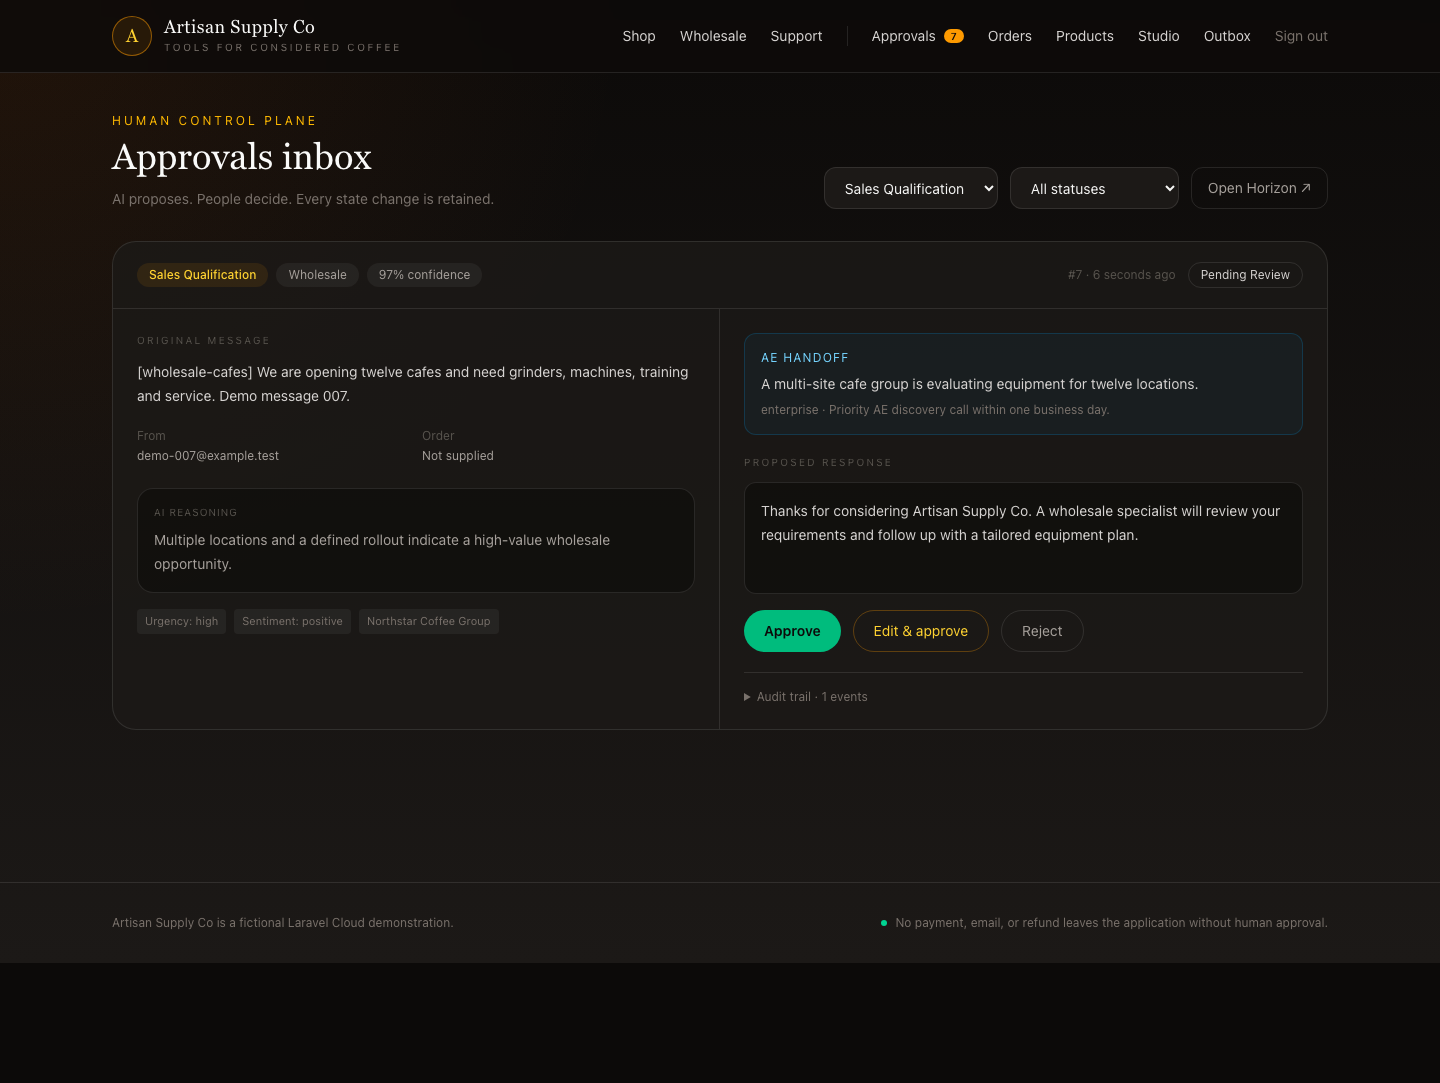Open the Sales Qualification filter dropdown
The width and height of the screenshot is (1440, 1083).
tap(911, 188)
